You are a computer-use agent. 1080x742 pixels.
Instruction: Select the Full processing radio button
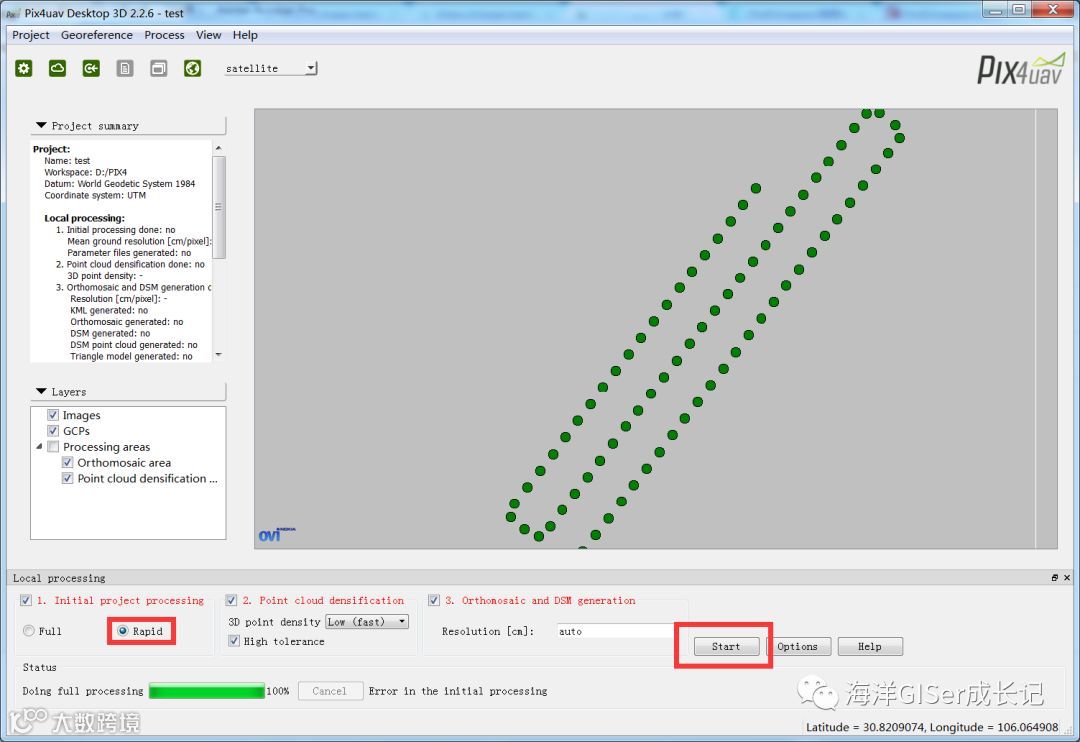[x=28, y=630]
